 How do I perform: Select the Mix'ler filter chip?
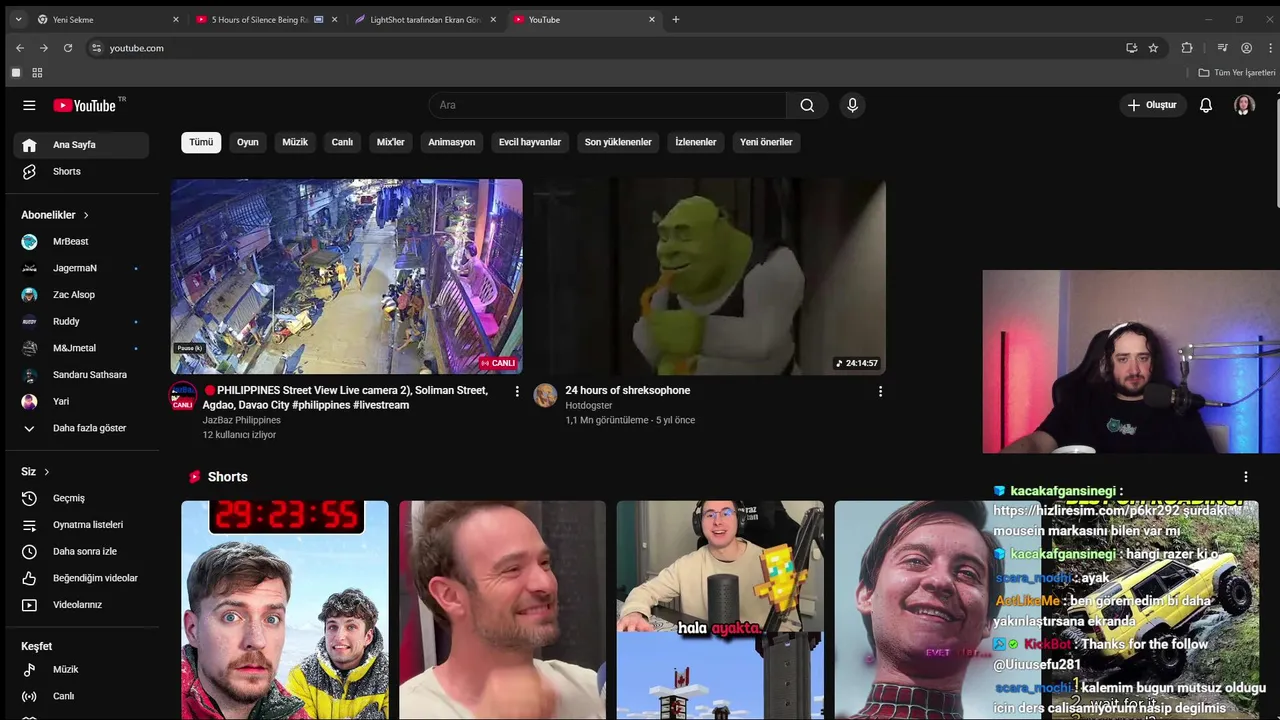point(391,142)
